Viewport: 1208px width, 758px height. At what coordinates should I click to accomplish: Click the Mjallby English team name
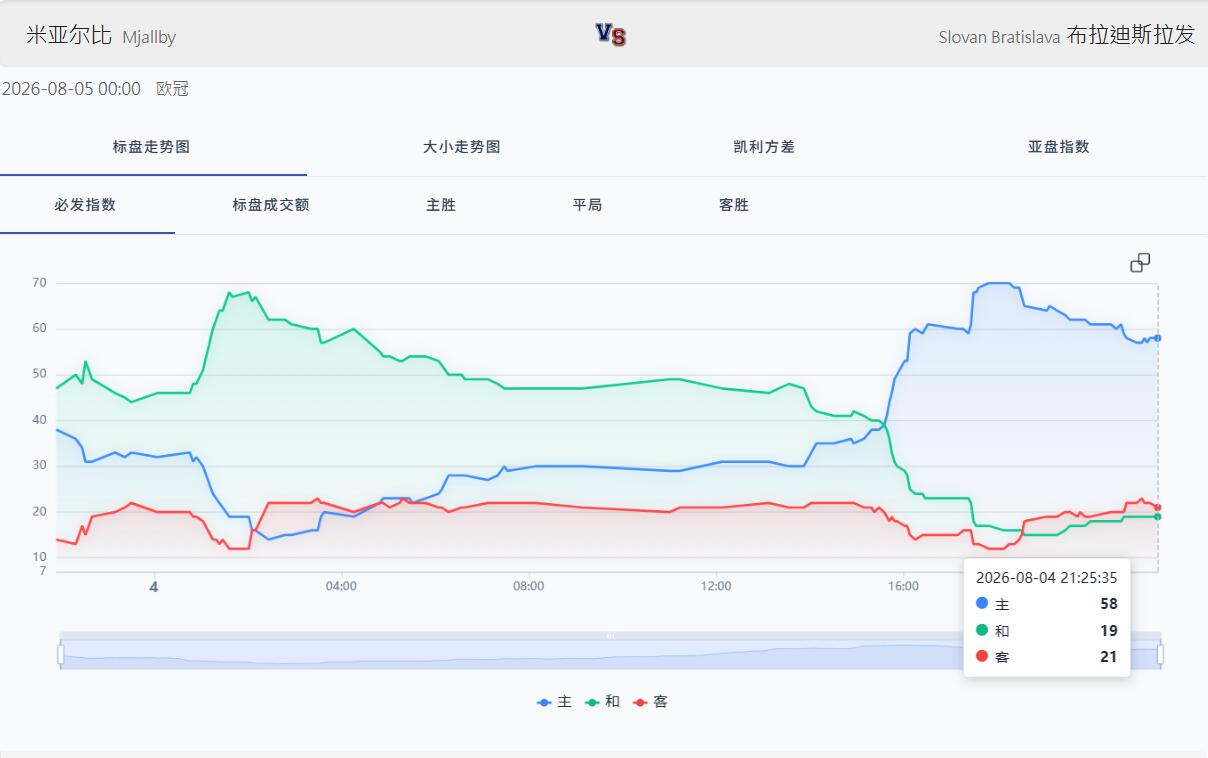pos(149,37)
